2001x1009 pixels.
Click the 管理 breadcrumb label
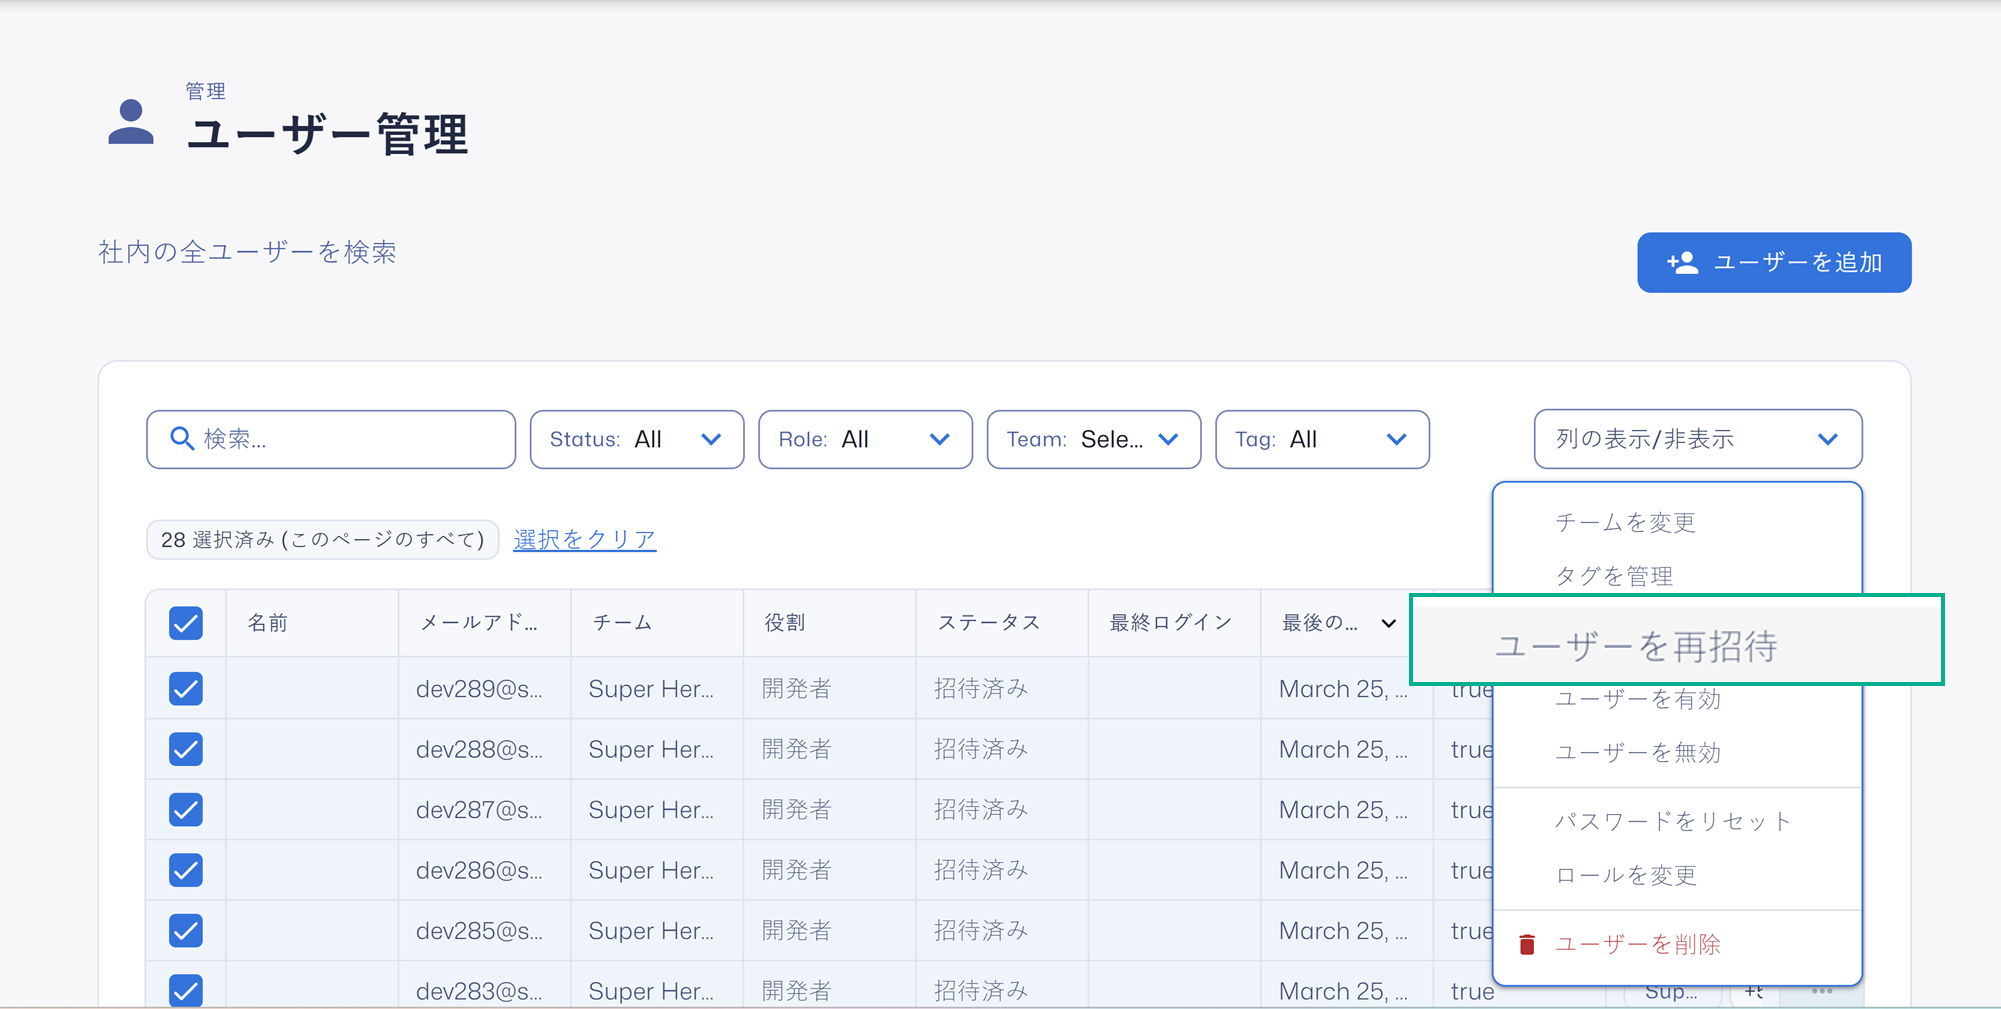pos(206,91)
